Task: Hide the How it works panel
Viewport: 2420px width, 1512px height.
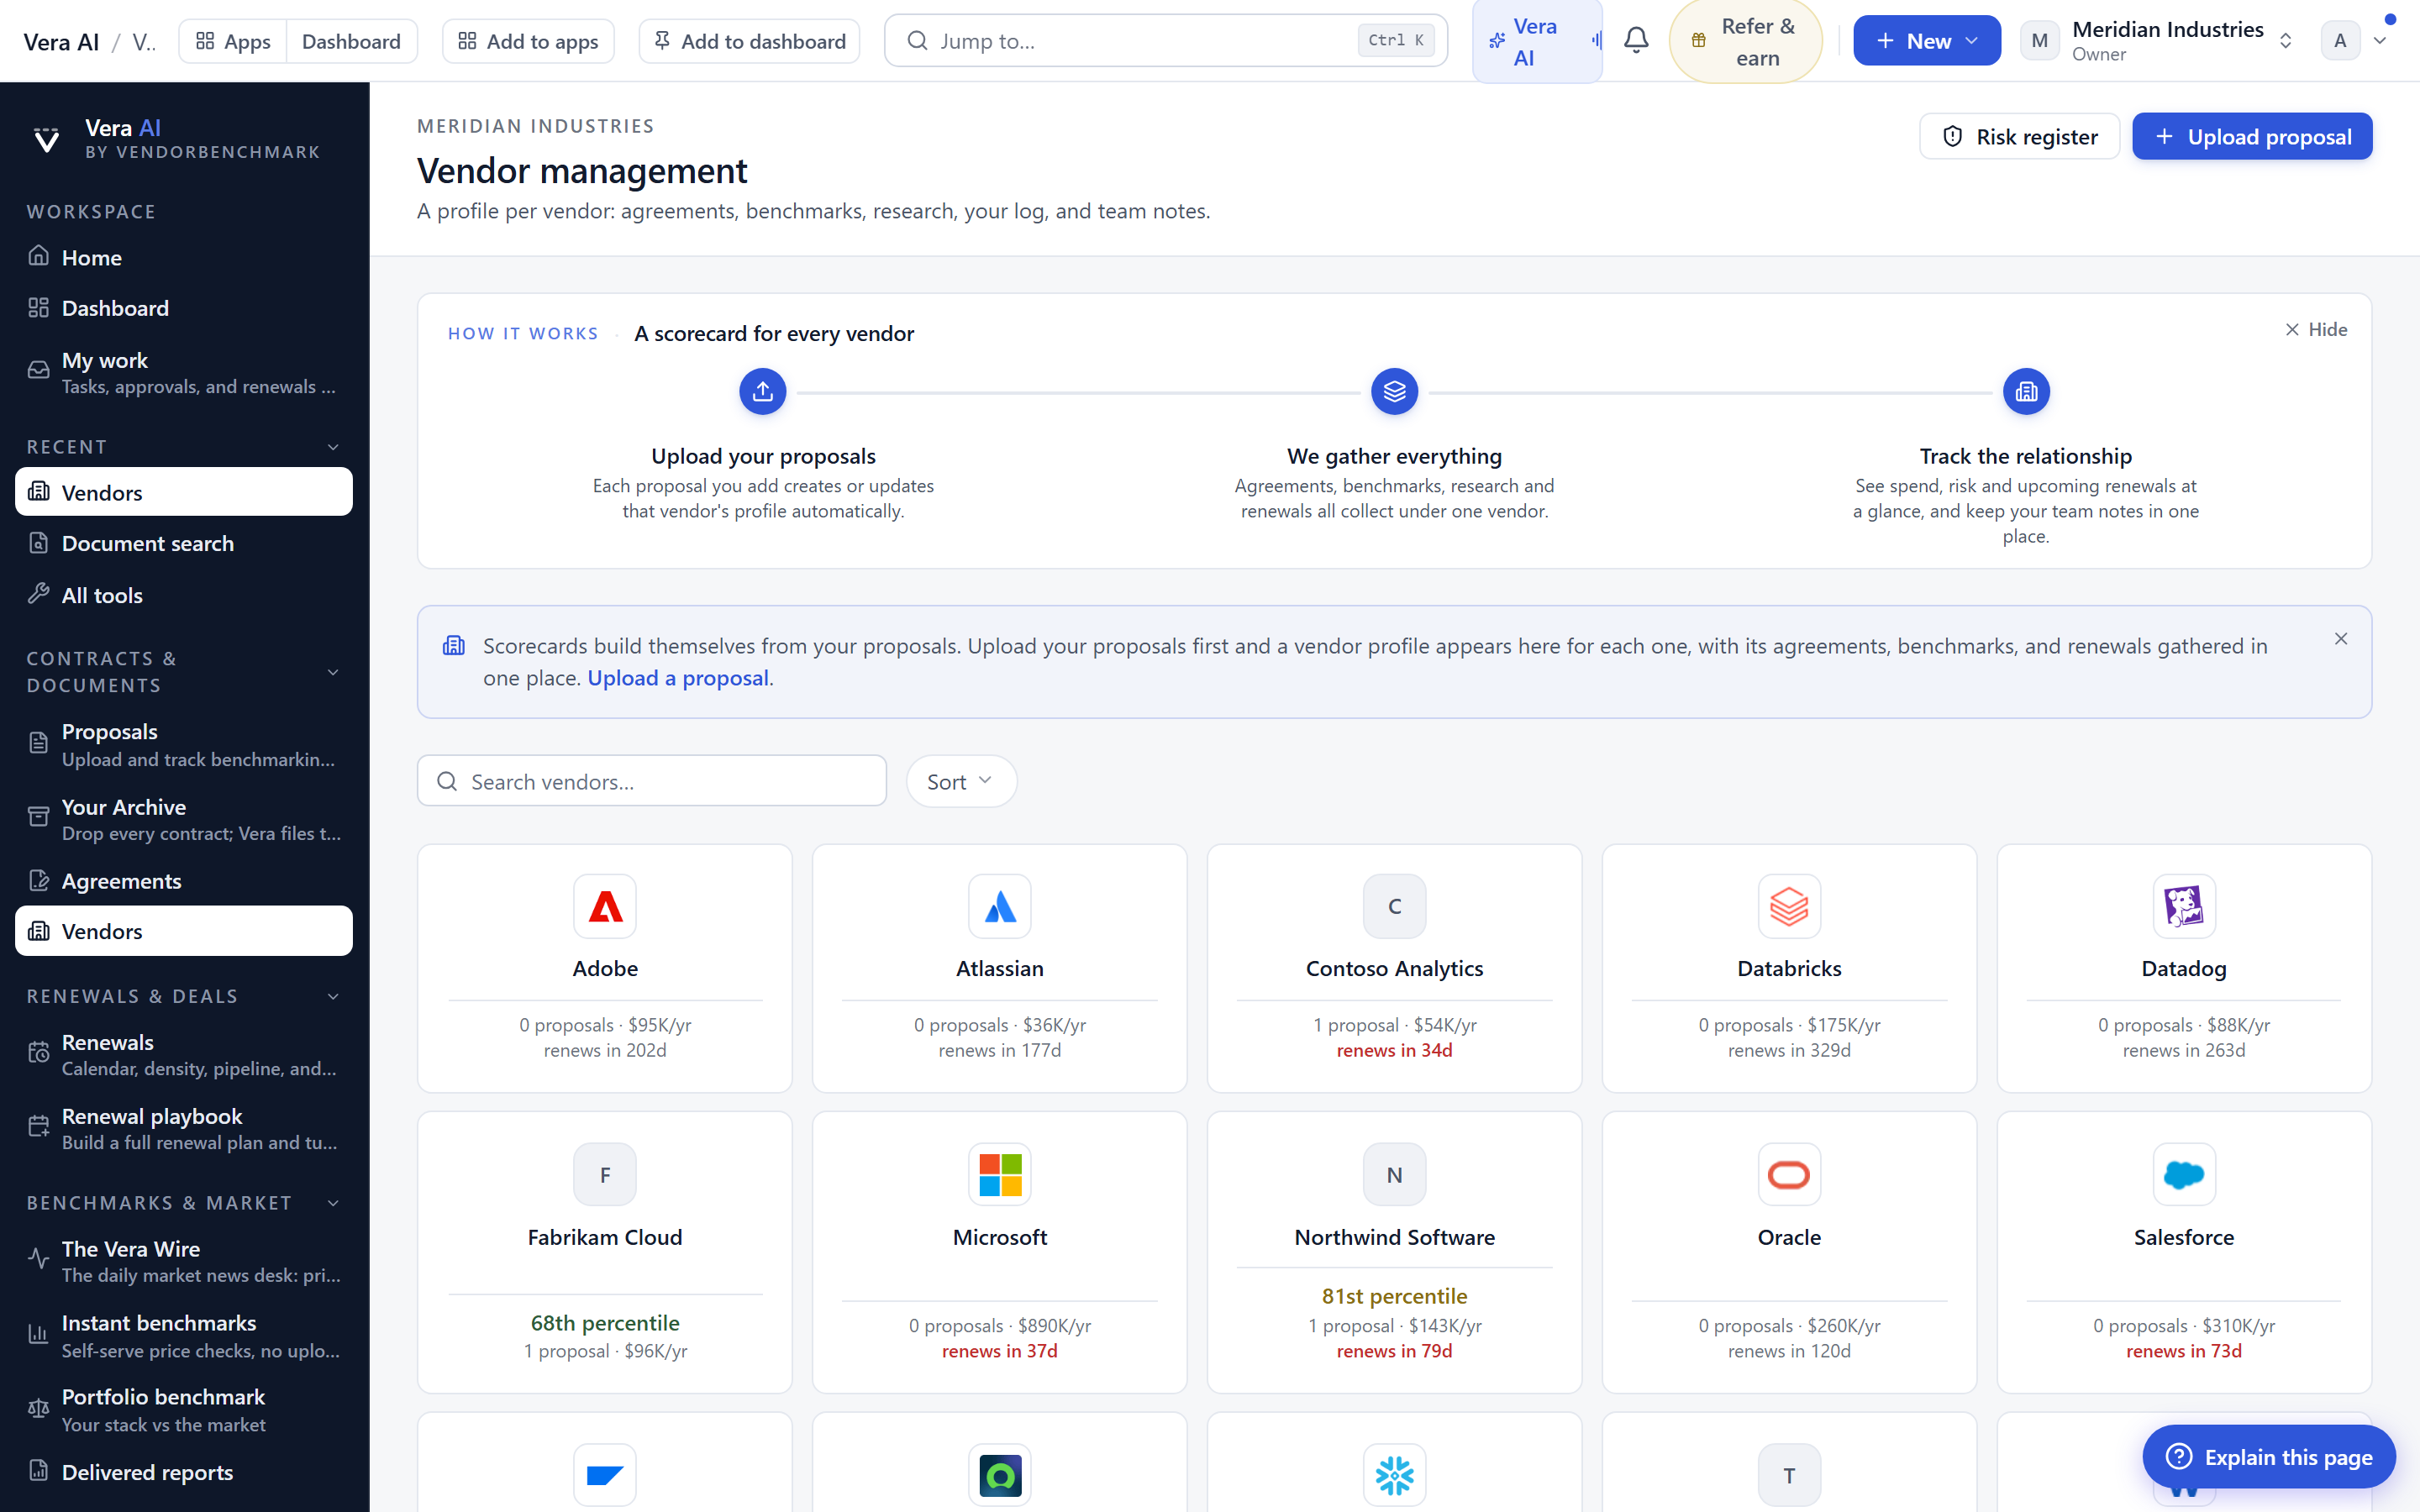Action: (x=2316, y=329)
